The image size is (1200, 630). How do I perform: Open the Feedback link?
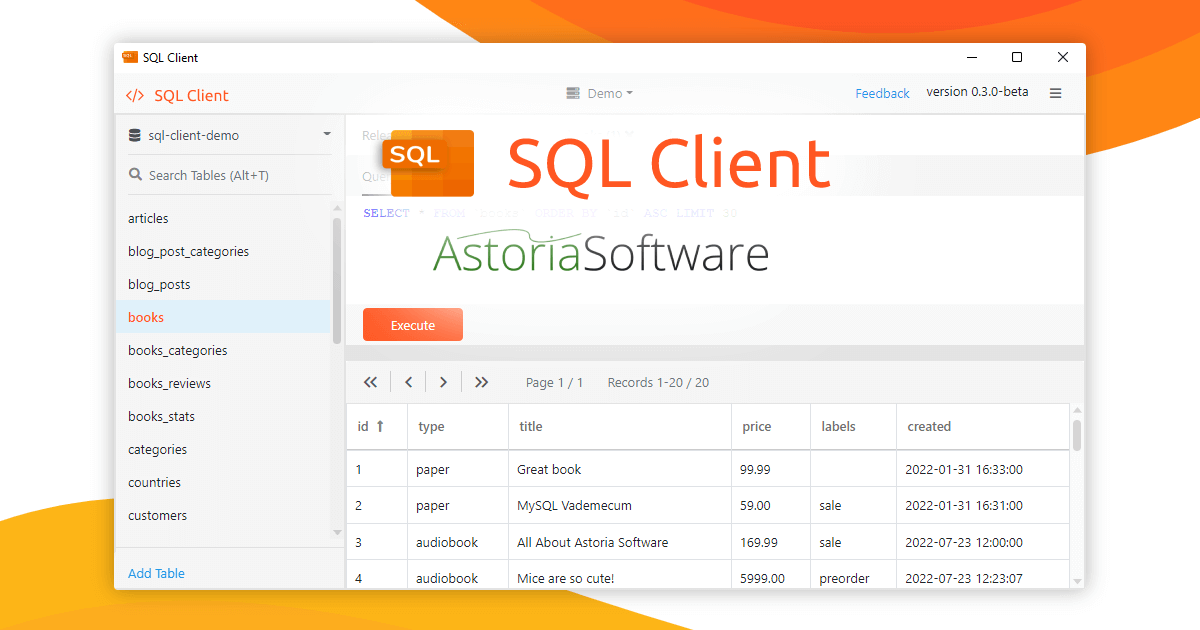tap(881, 92)
